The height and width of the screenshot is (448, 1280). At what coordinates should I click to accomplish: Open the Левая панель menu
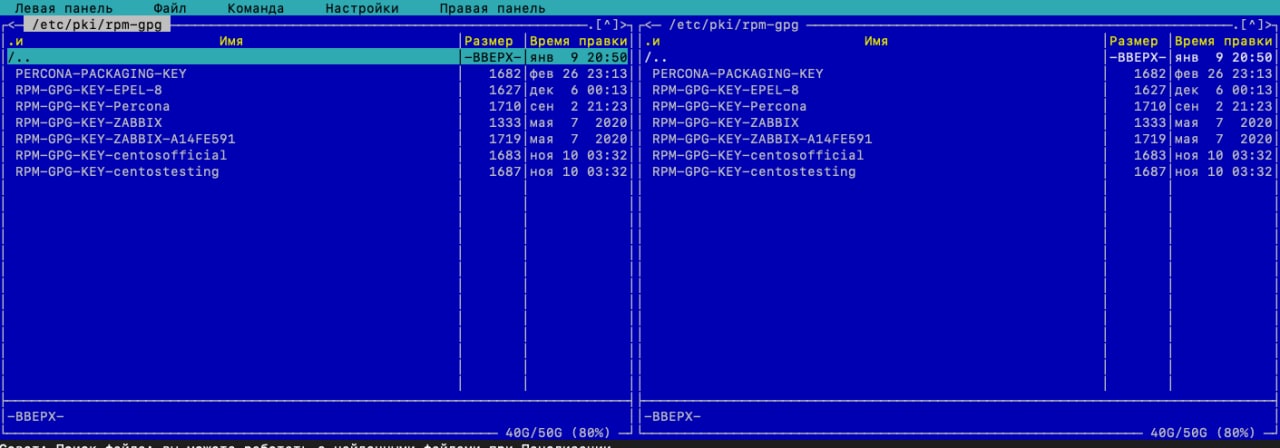point(63,8)
